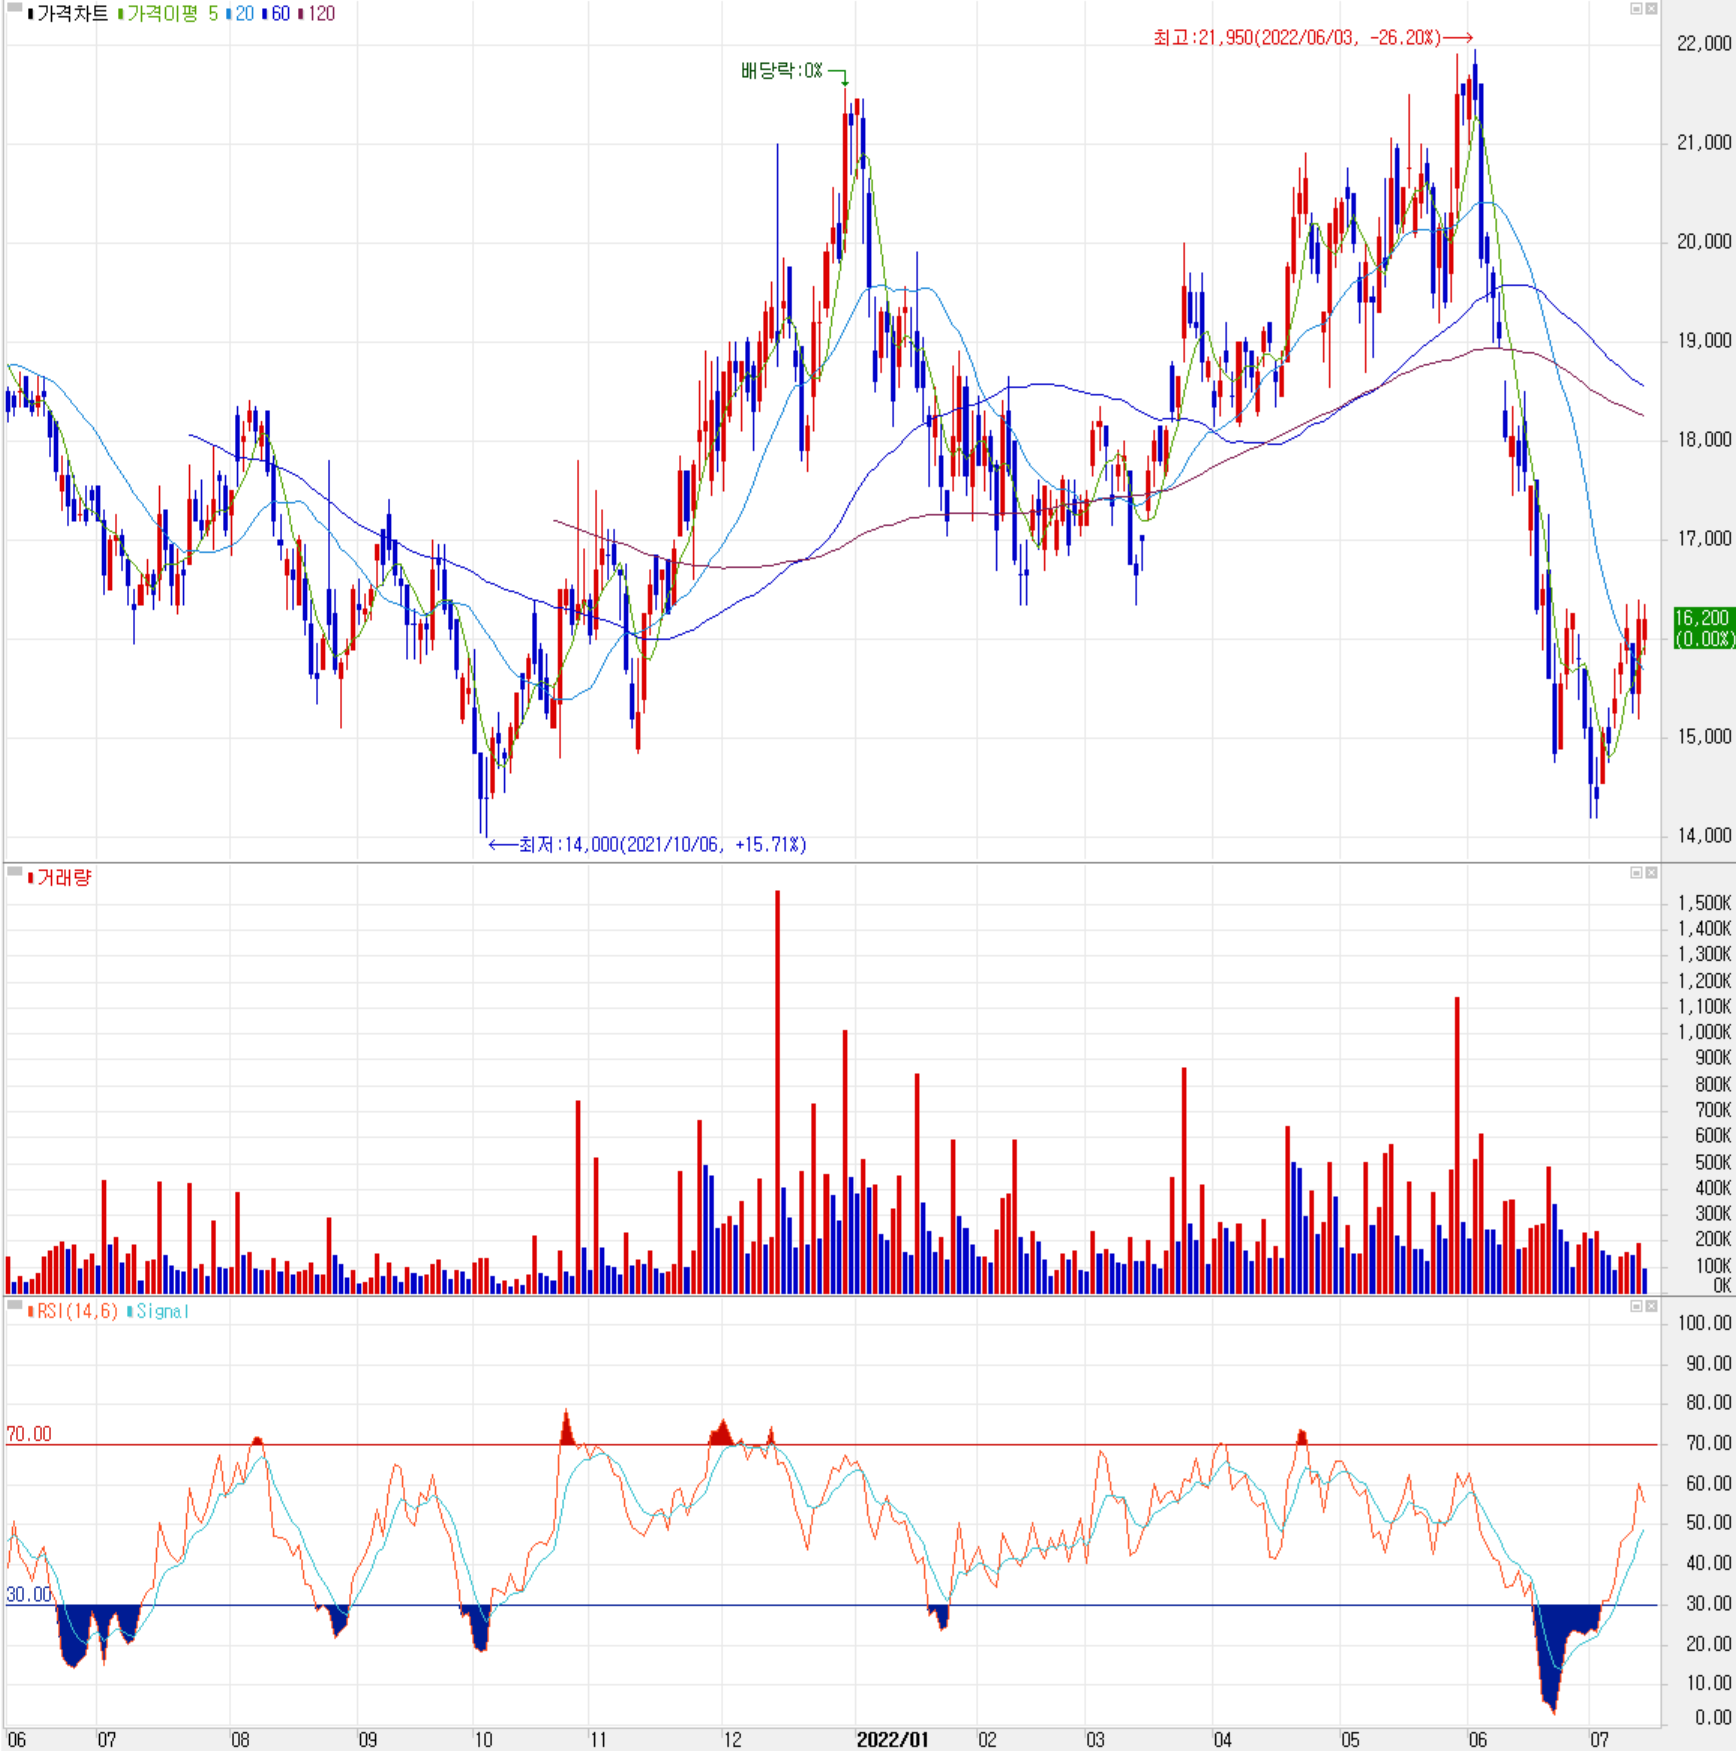The height and width of the screenshot is (1751, 1736).
Task: Click the 1,000K volume axis label
Action: (1704, 1032)
